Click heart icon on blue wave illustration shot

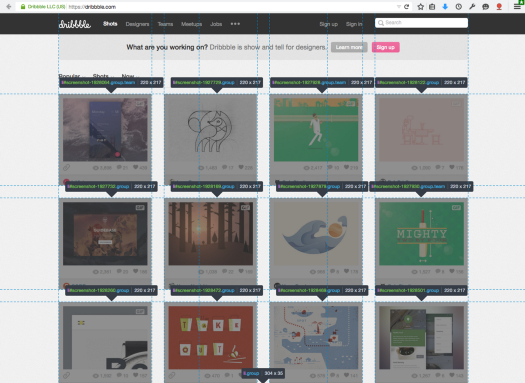pyautogui.click(x=347, y=271)
